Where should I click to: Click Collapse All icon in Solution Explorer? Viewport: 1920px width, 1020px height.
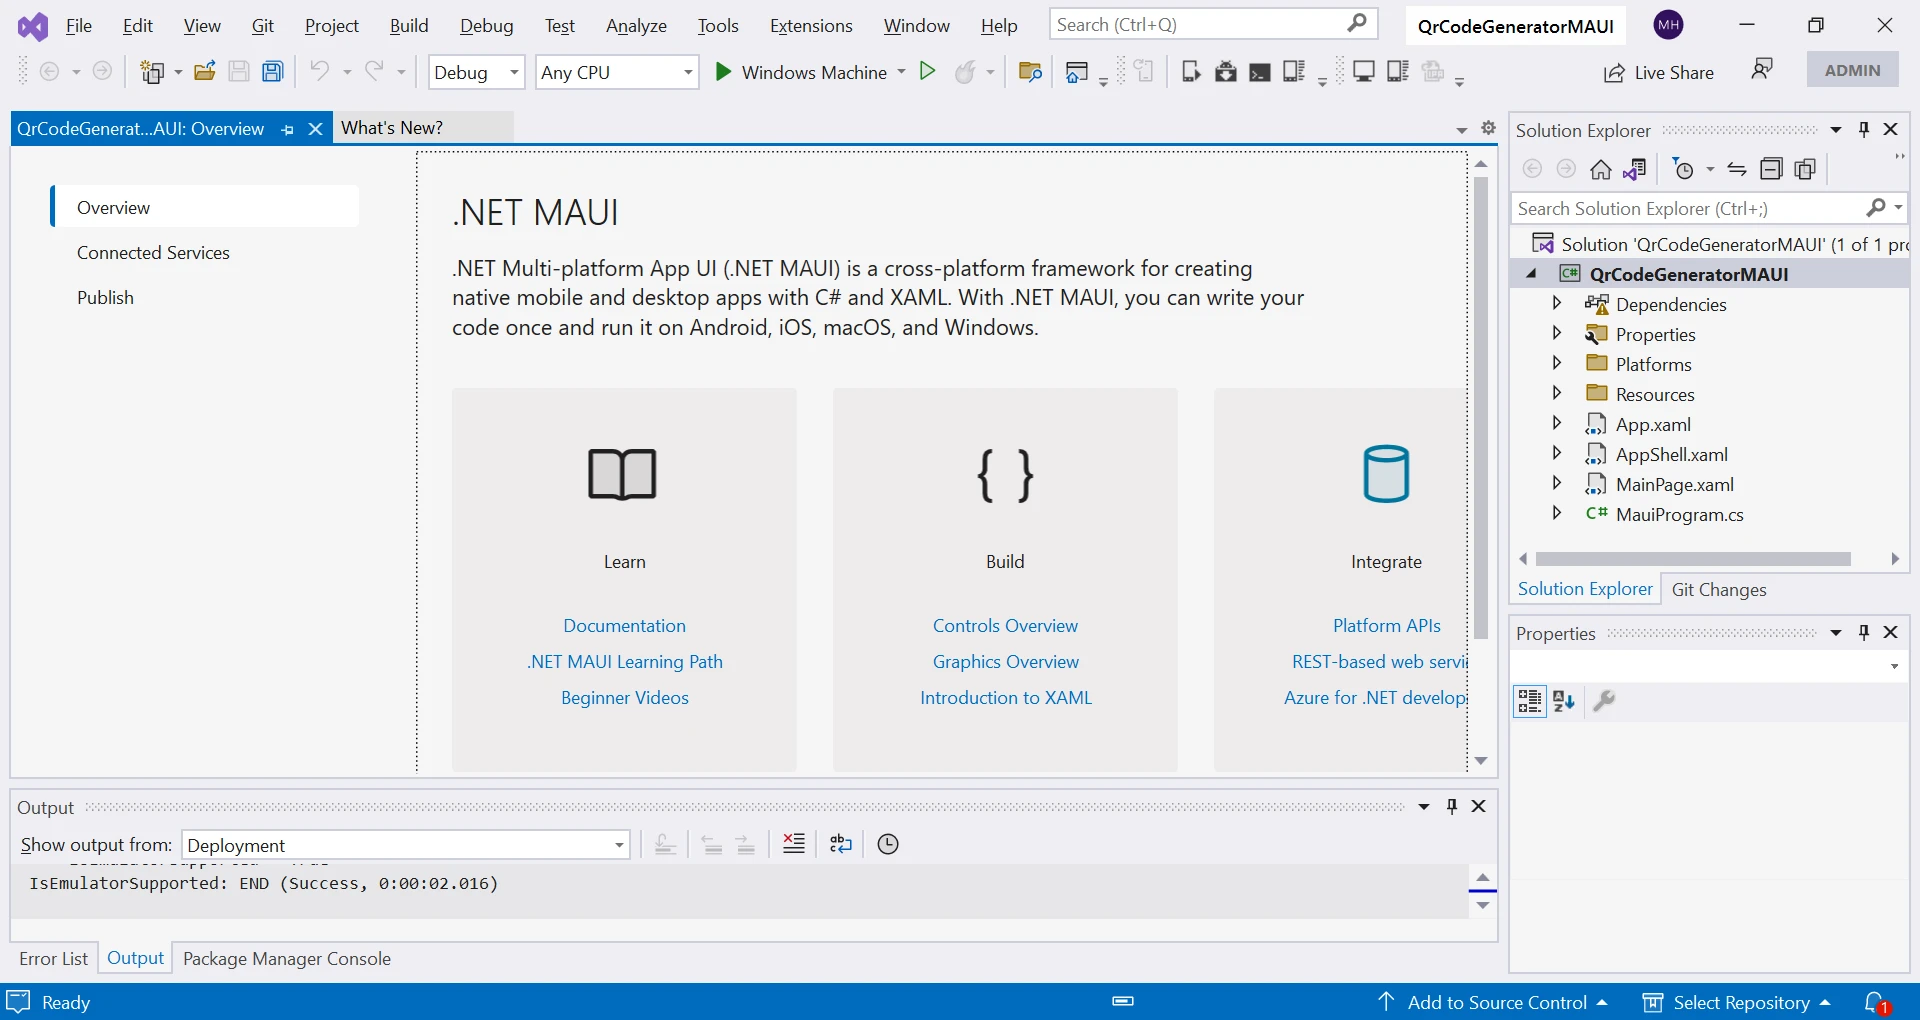(1771, 169)
